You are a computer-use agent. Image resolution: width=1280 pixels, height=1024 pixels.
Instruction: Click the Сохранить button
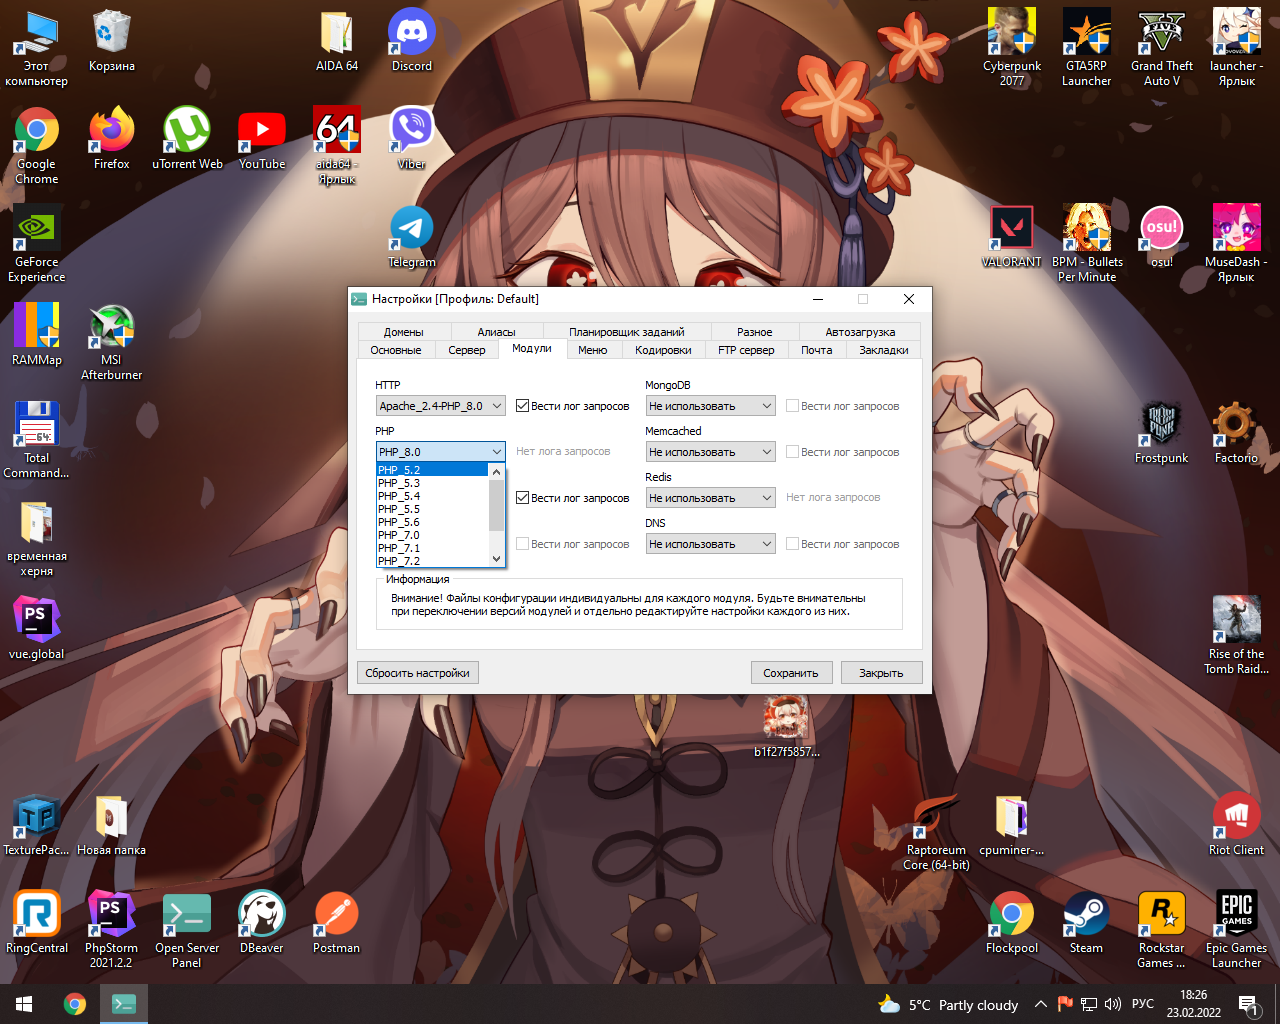[x=790, y=673]
